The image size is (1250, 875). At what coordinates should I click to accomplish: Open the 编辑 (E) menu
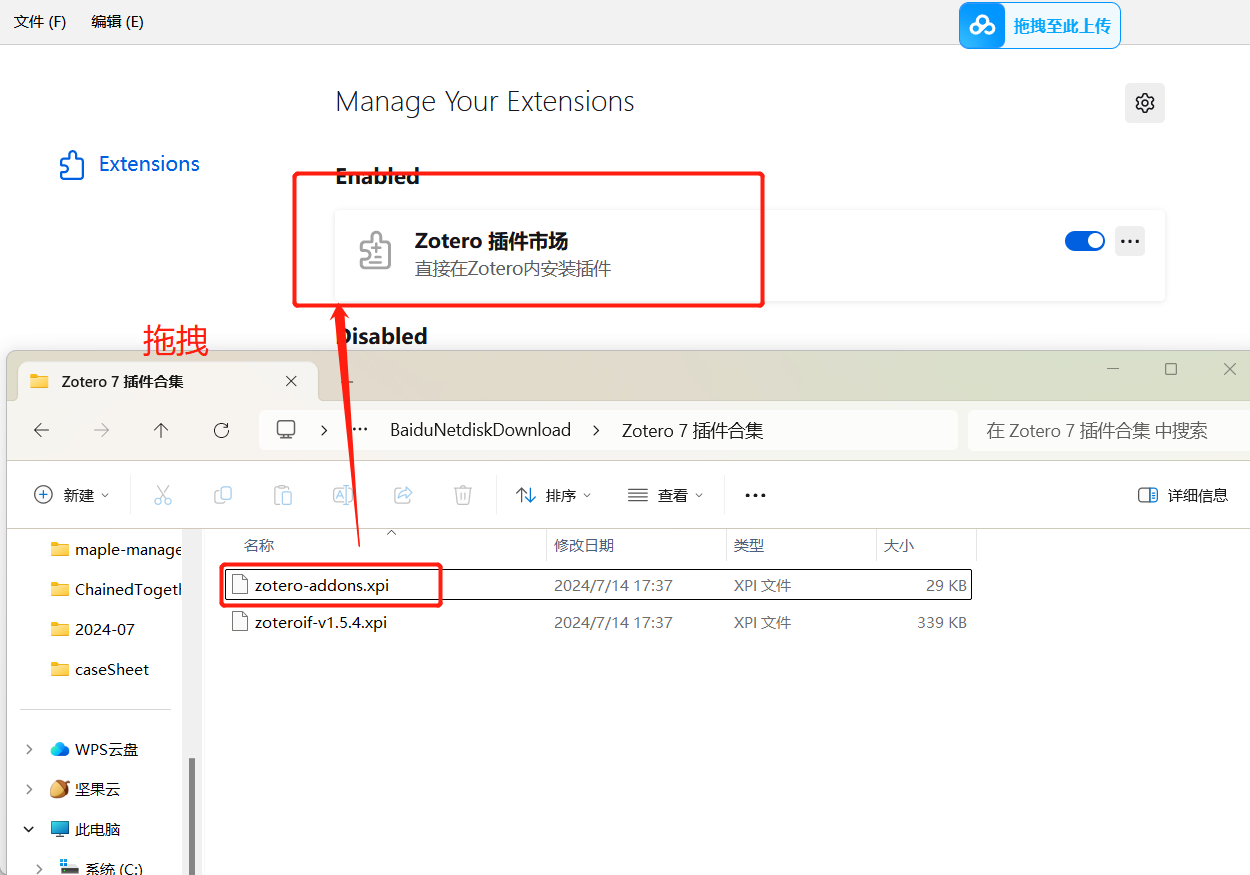[117, 21]
